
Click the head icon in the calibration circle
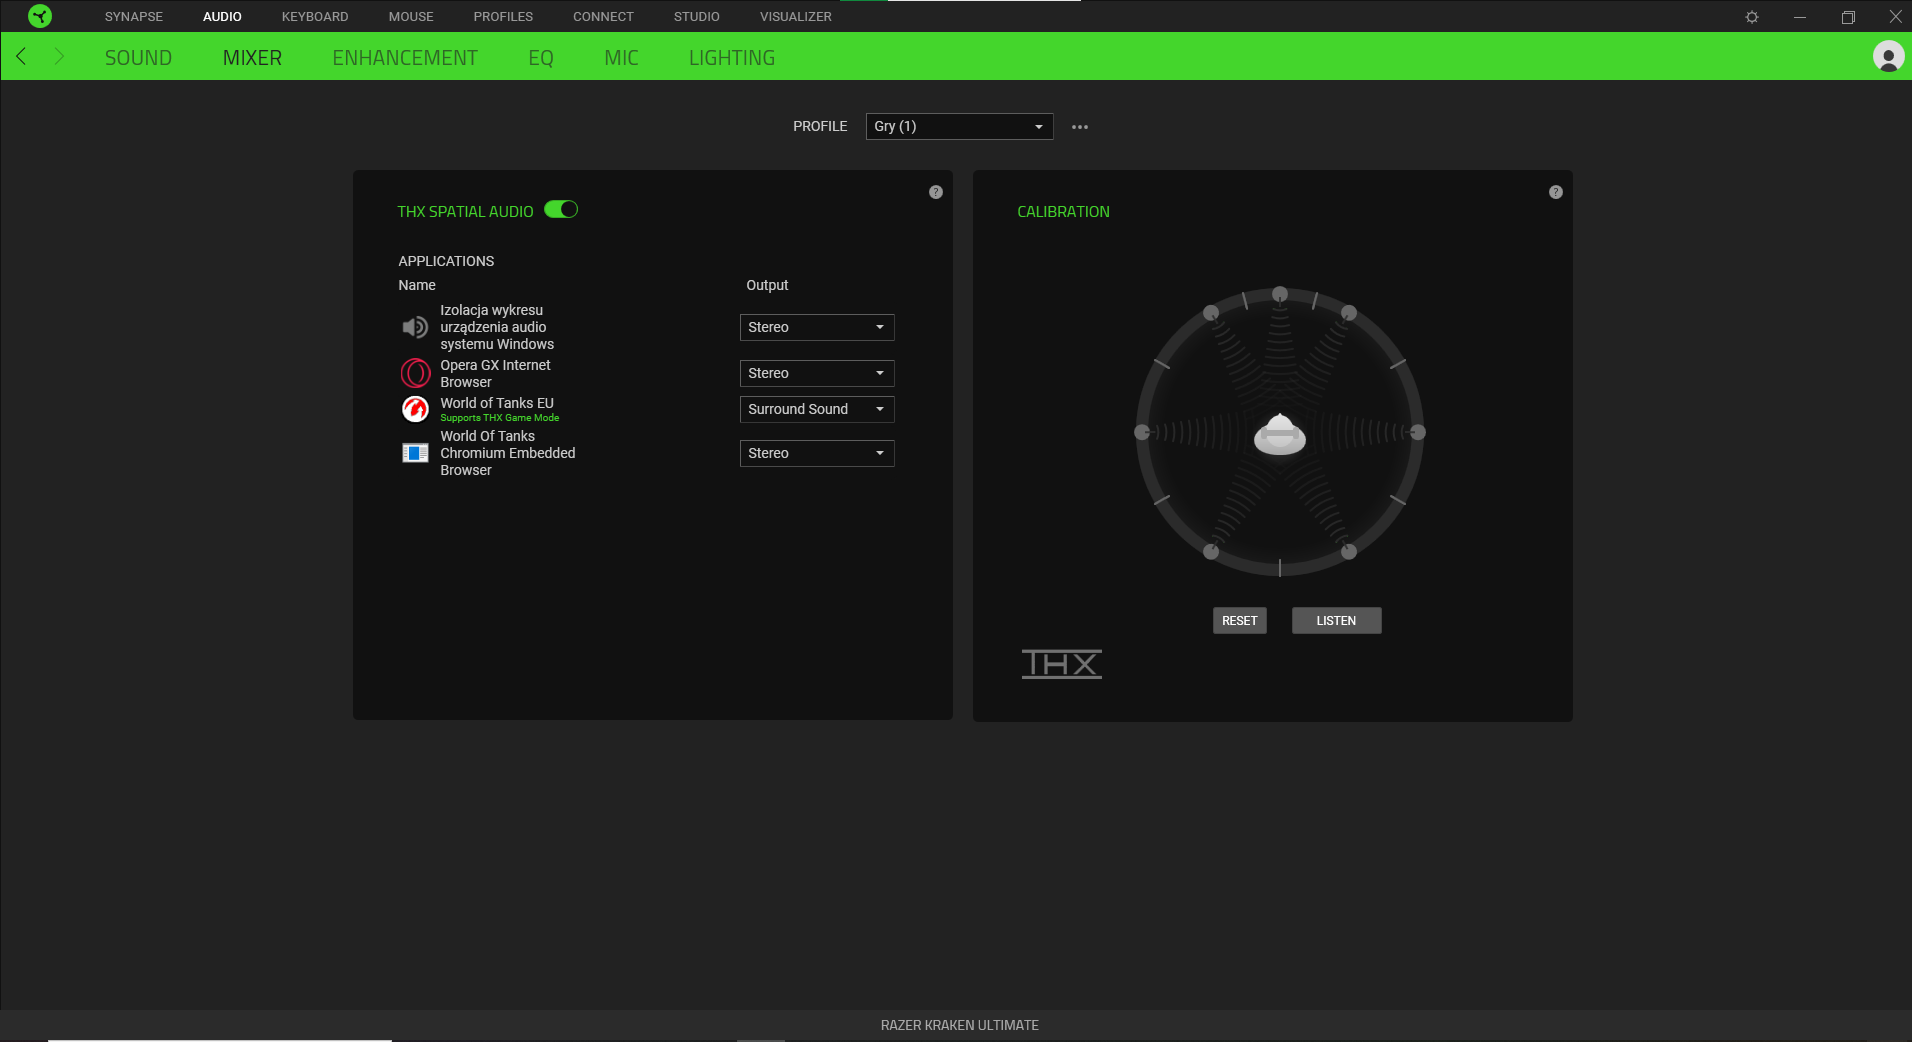[1280, 433]
